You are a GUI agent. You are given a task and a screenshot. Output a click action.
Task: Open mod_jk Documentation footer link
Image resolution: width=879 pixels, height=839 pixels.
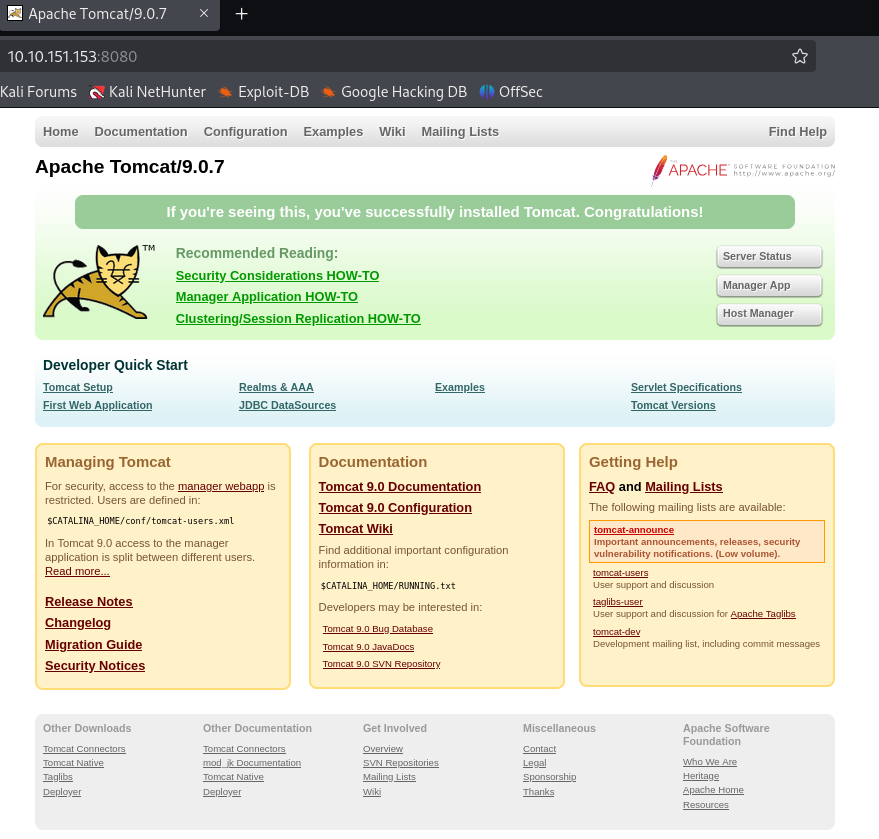tap(252, 763)
